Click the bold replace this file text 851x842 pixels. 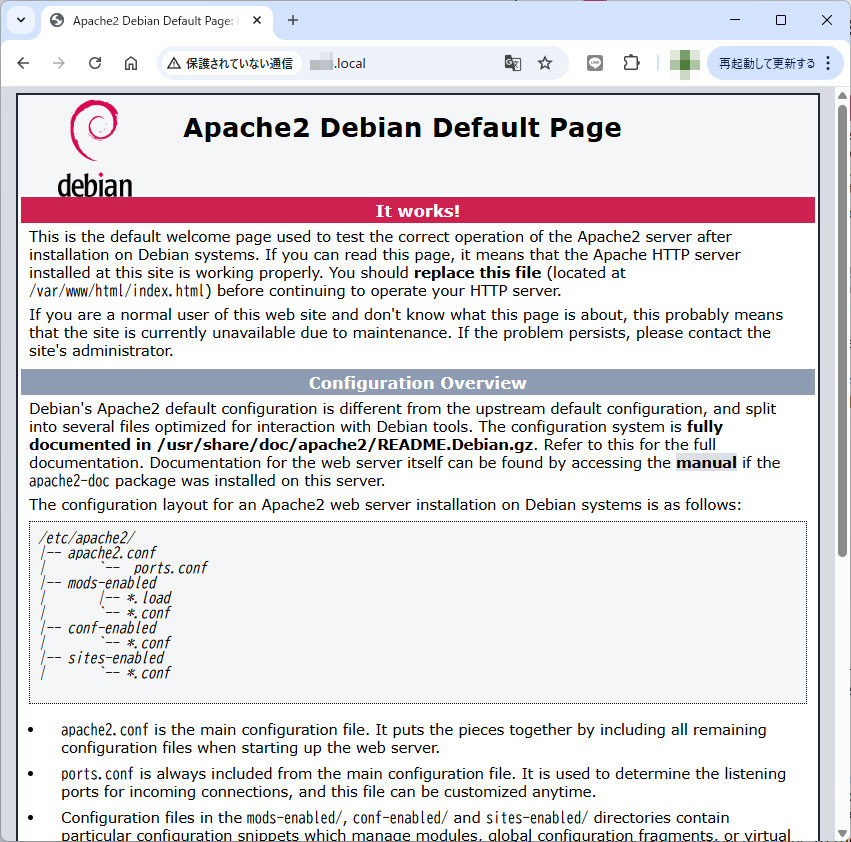[x=478, y=273]
